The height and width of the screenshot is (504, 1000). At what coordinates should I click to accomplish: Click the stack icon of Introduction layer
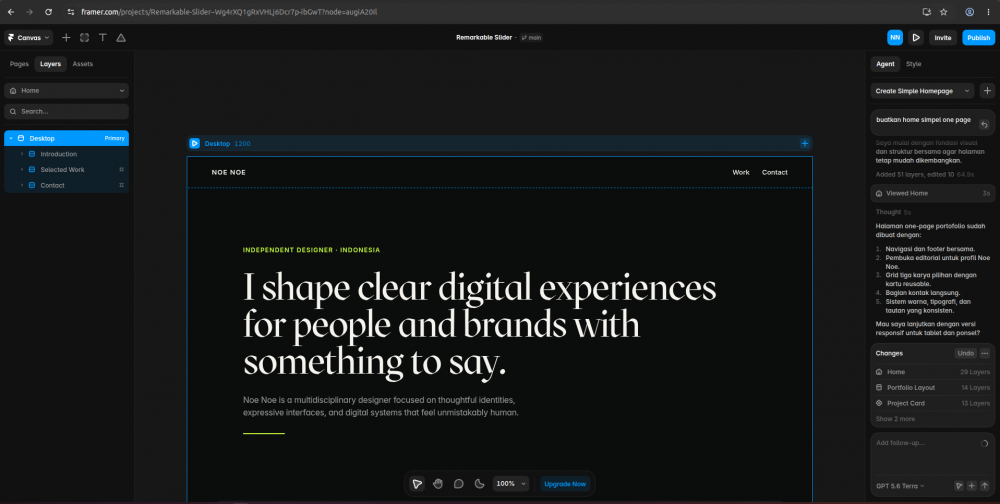point(32,154)
